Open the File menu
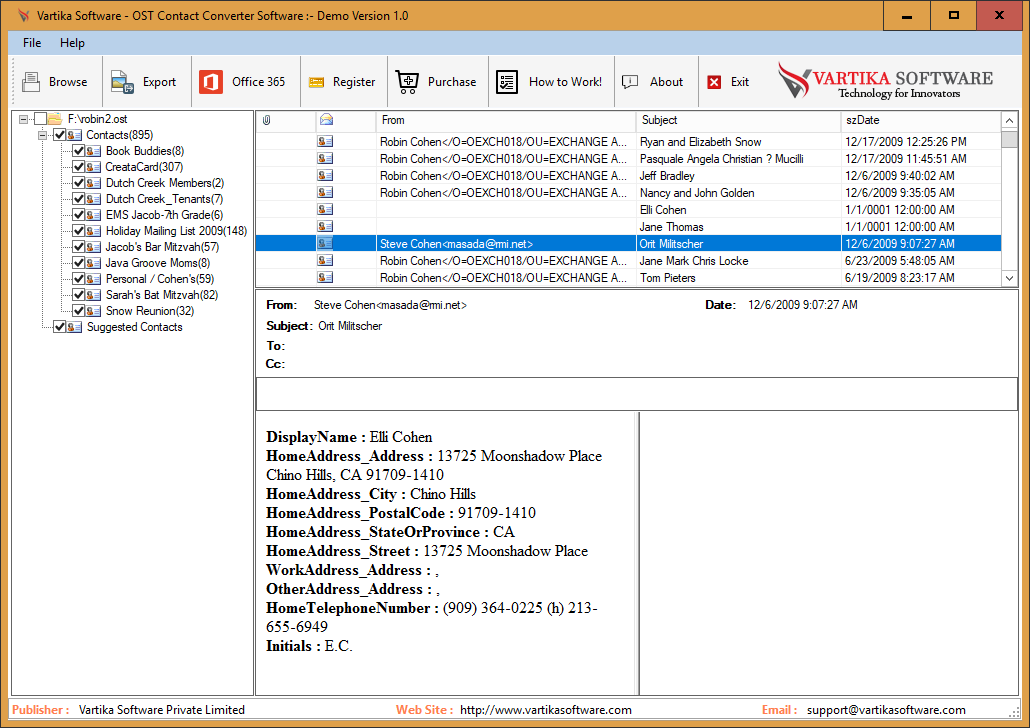The width and height of the screenshot is (1030, 728). [32, 43]
